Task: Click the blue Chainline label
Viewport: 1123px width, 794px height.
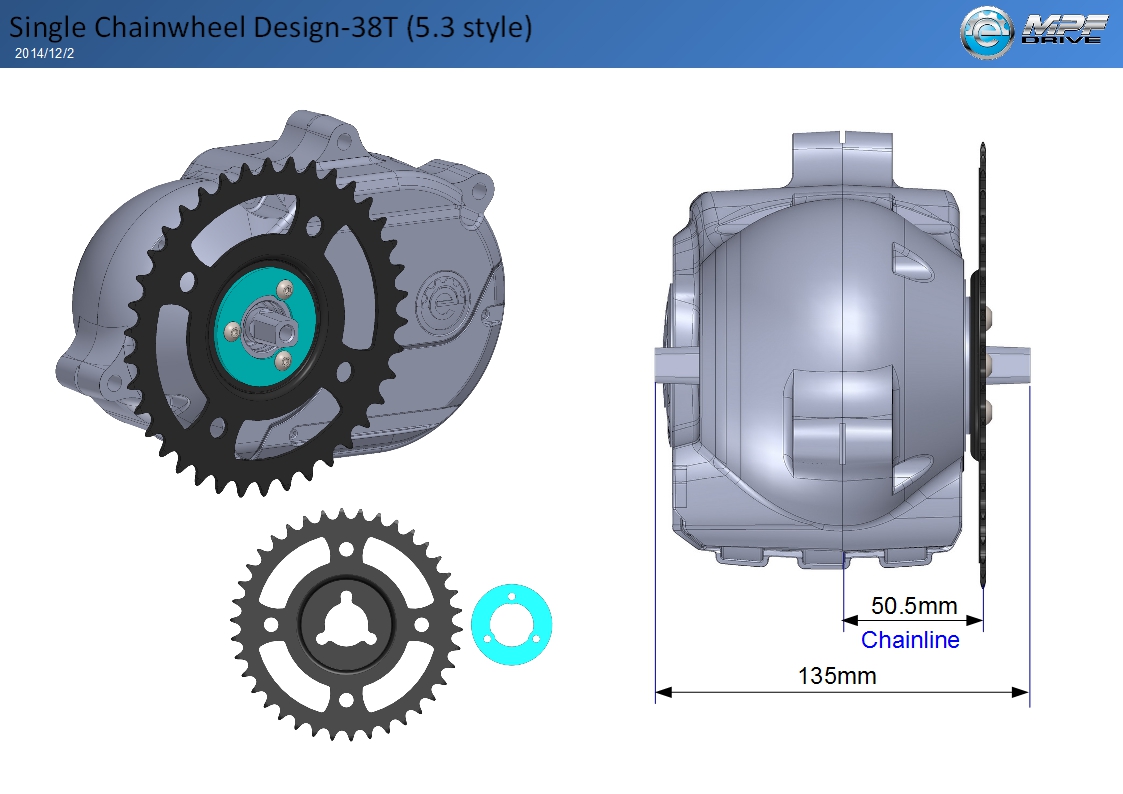Action: coord(910,639)
